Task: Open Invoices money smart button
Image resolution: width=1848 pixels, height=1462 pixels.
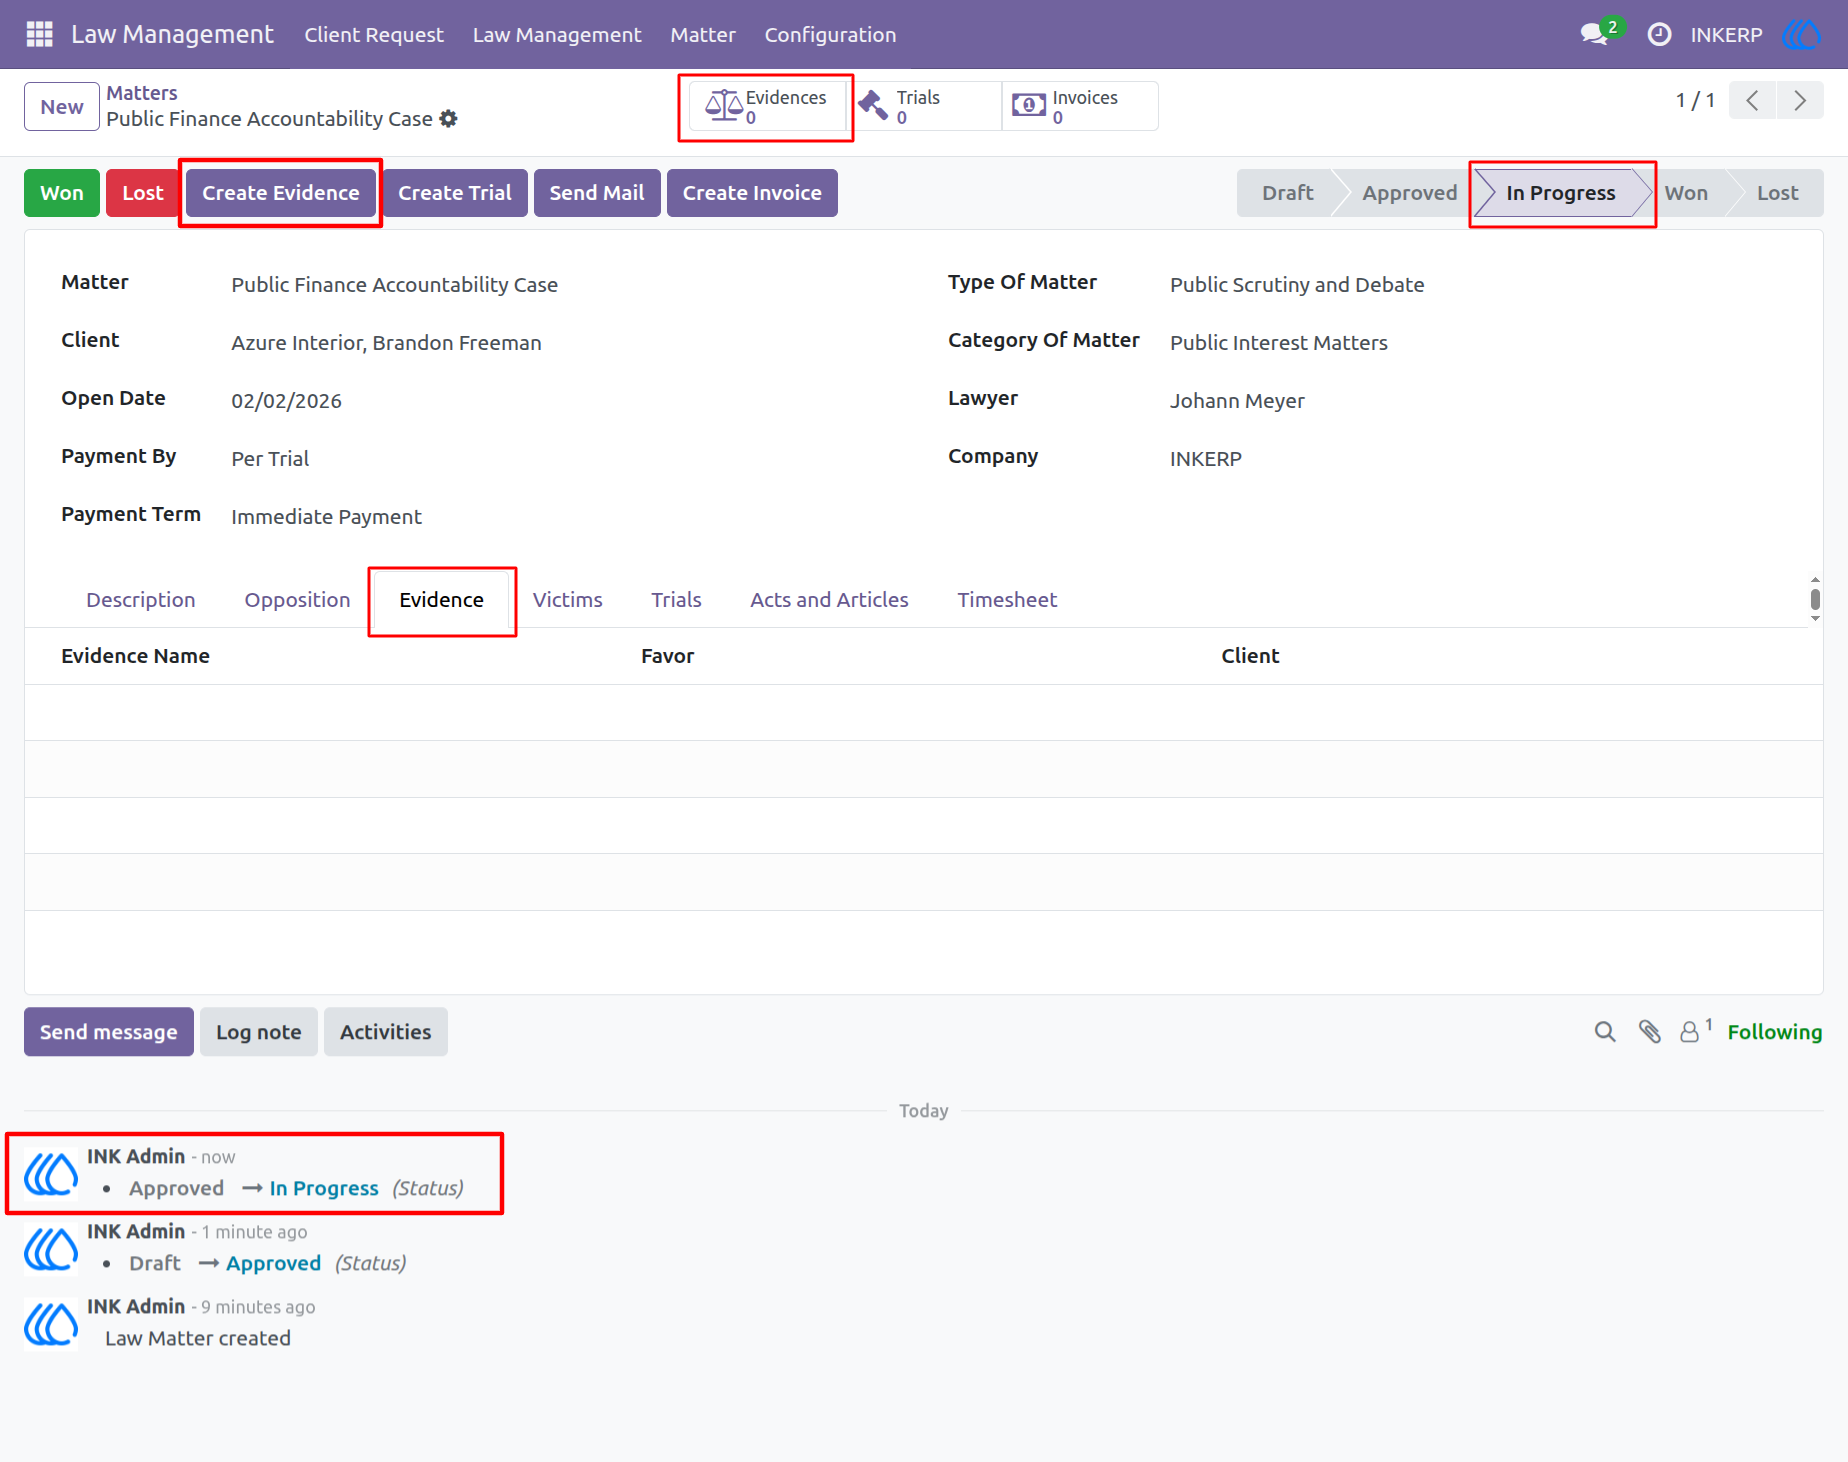Action: pyautogui.click(x=1080, y=106)
